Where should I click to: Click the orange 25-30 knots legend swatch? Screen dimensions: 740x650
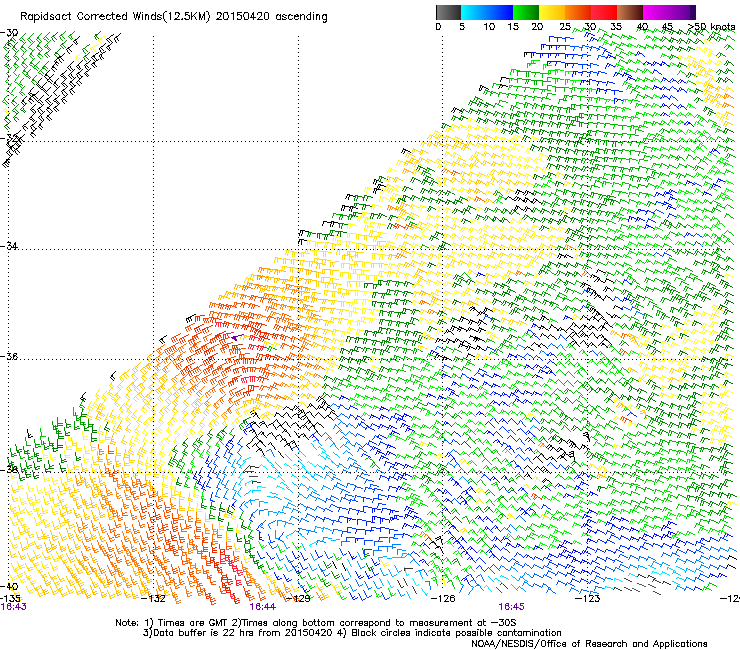(x=578, y=12)
